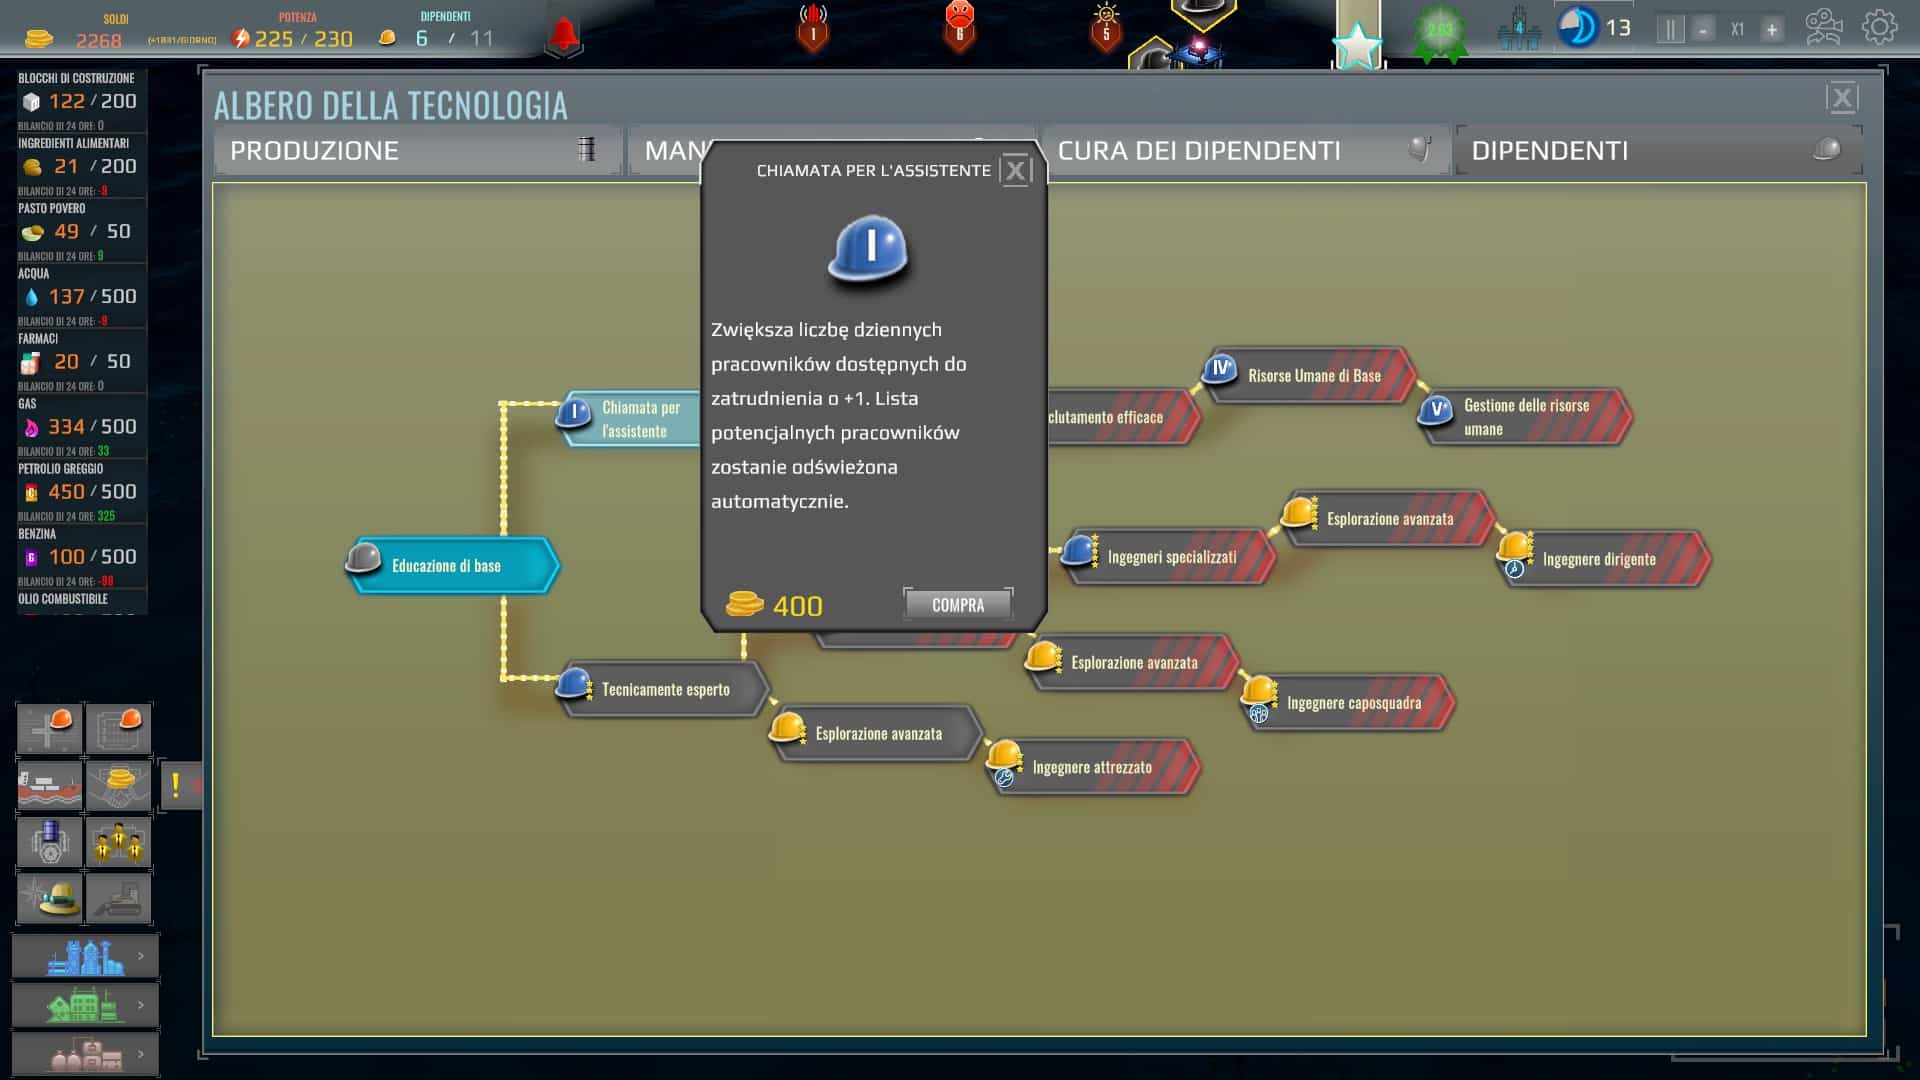Open the barrel machinery production icon
The width and height of the screenshot is (1920, 1080).
[49, 842]
